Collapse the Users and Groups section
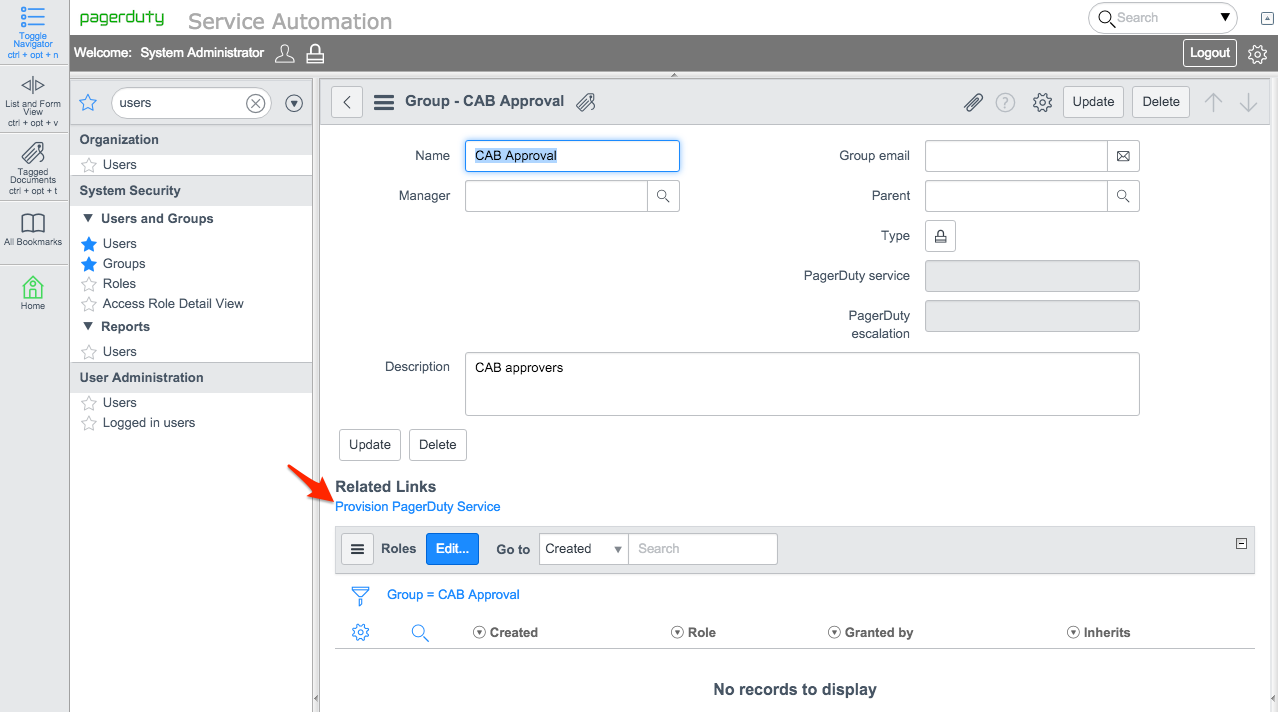Viewport: 1278px width, 712px height. click(x=88, y=219)
